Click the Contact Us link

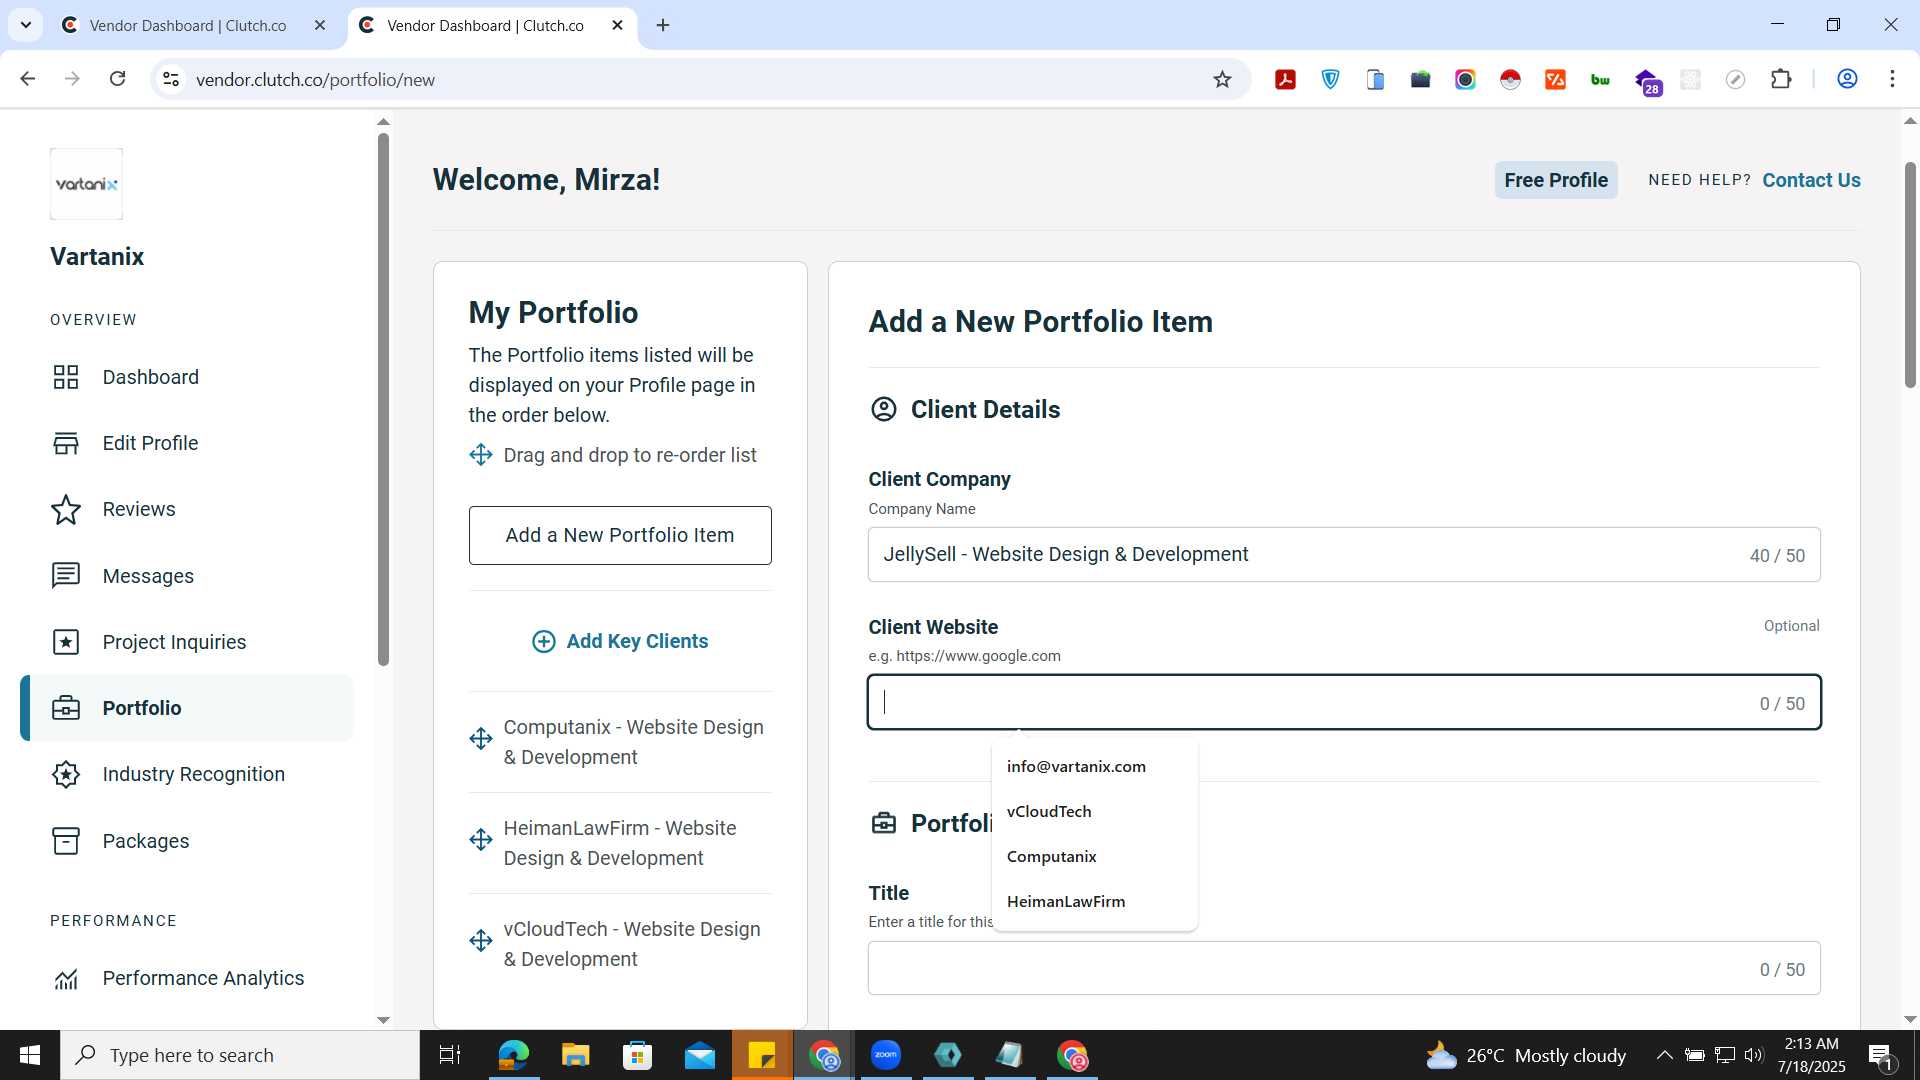point(1811,180)
